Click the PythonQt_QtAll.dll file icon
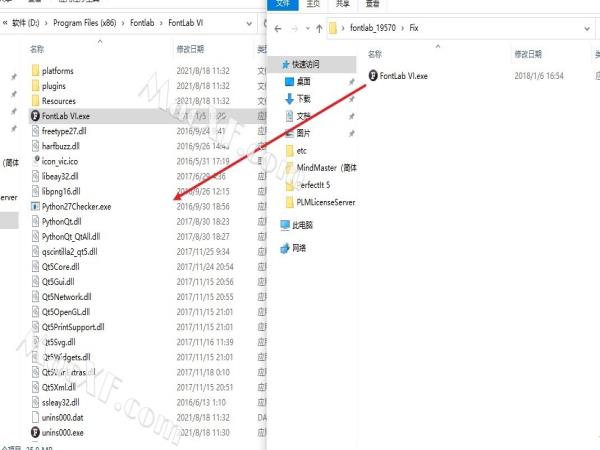600x450 pixels. click(x=36, y=236)
